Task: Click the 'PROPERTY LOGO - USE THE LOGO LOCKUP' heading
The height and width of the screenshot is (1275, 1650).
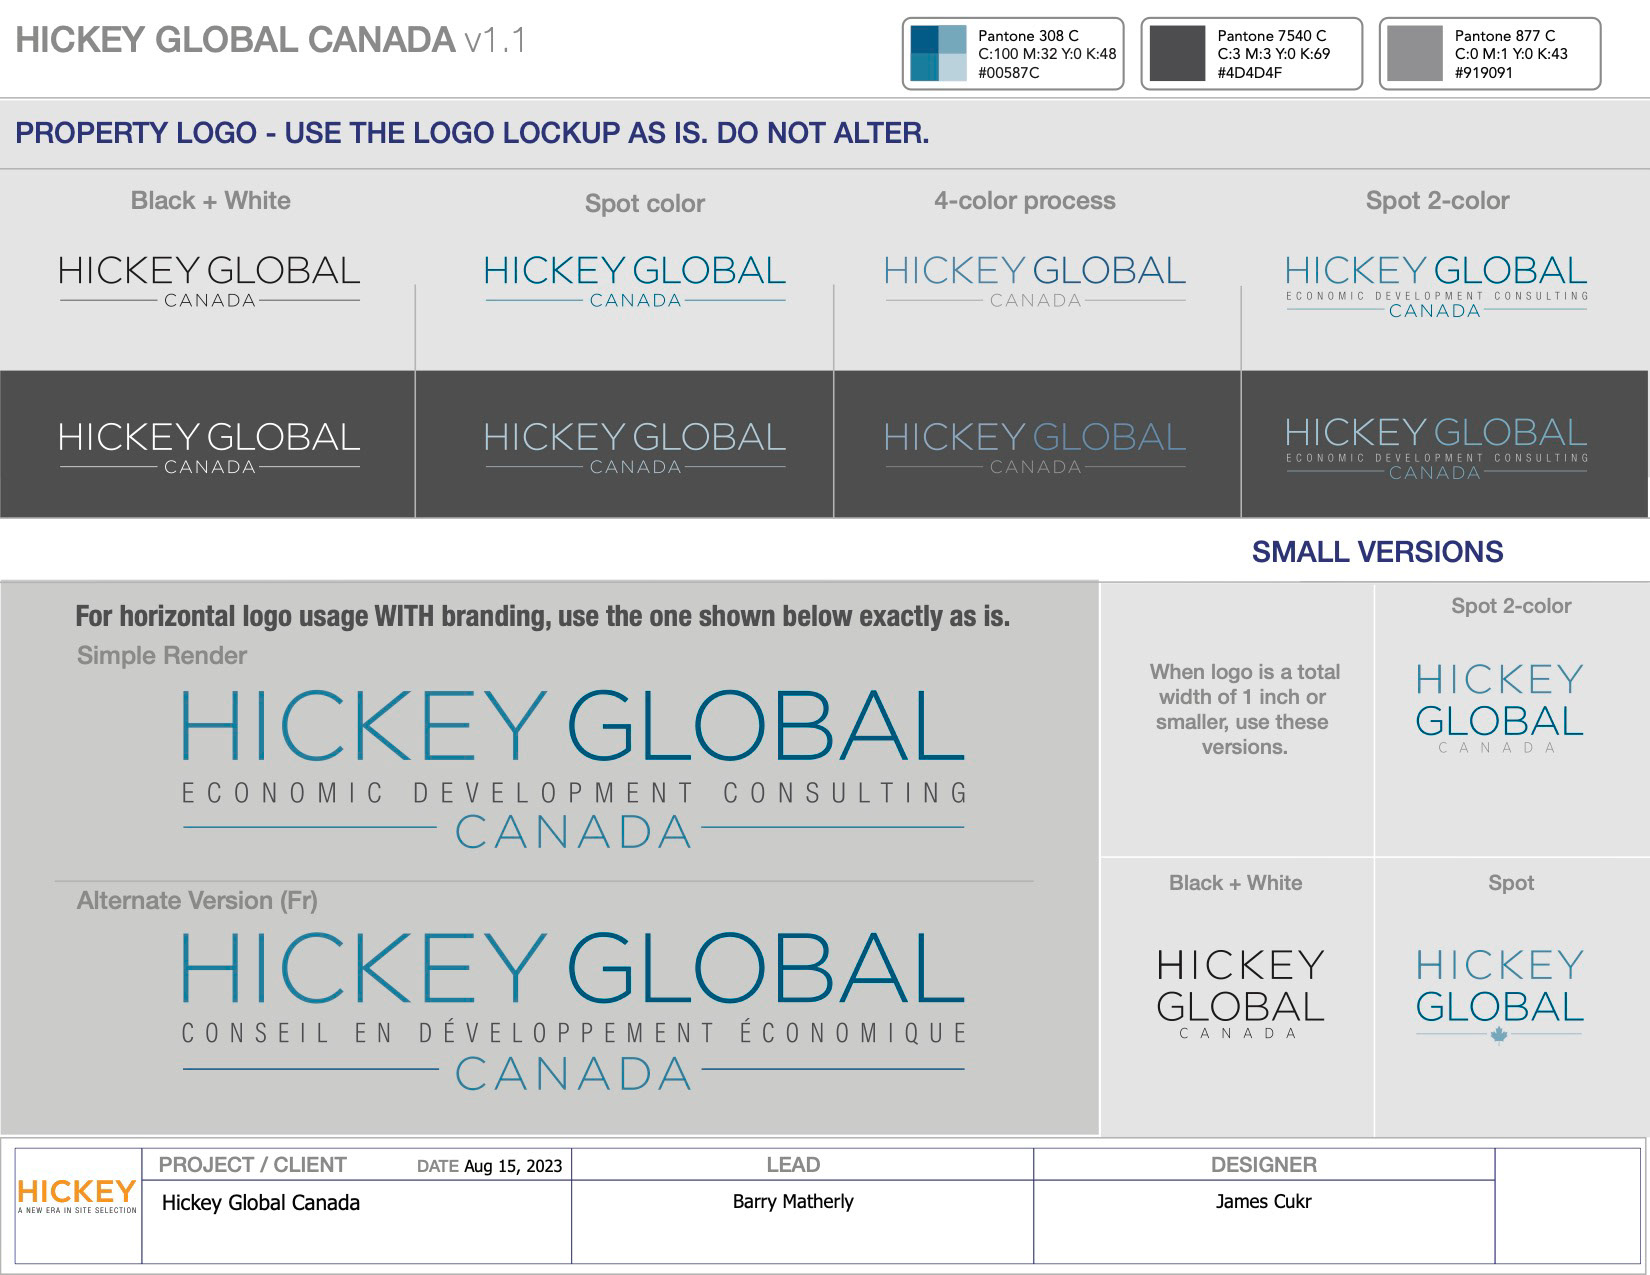Action: [472, 133]
